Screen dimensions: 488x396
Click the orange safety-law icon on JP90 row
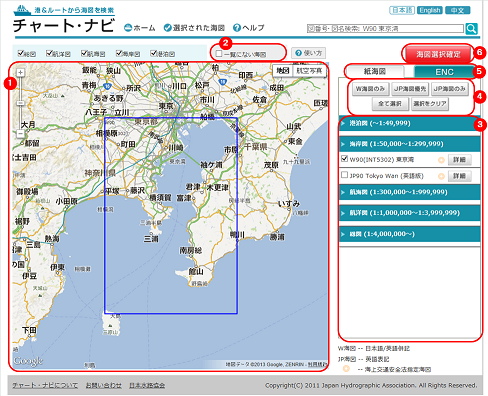[441, 176]
